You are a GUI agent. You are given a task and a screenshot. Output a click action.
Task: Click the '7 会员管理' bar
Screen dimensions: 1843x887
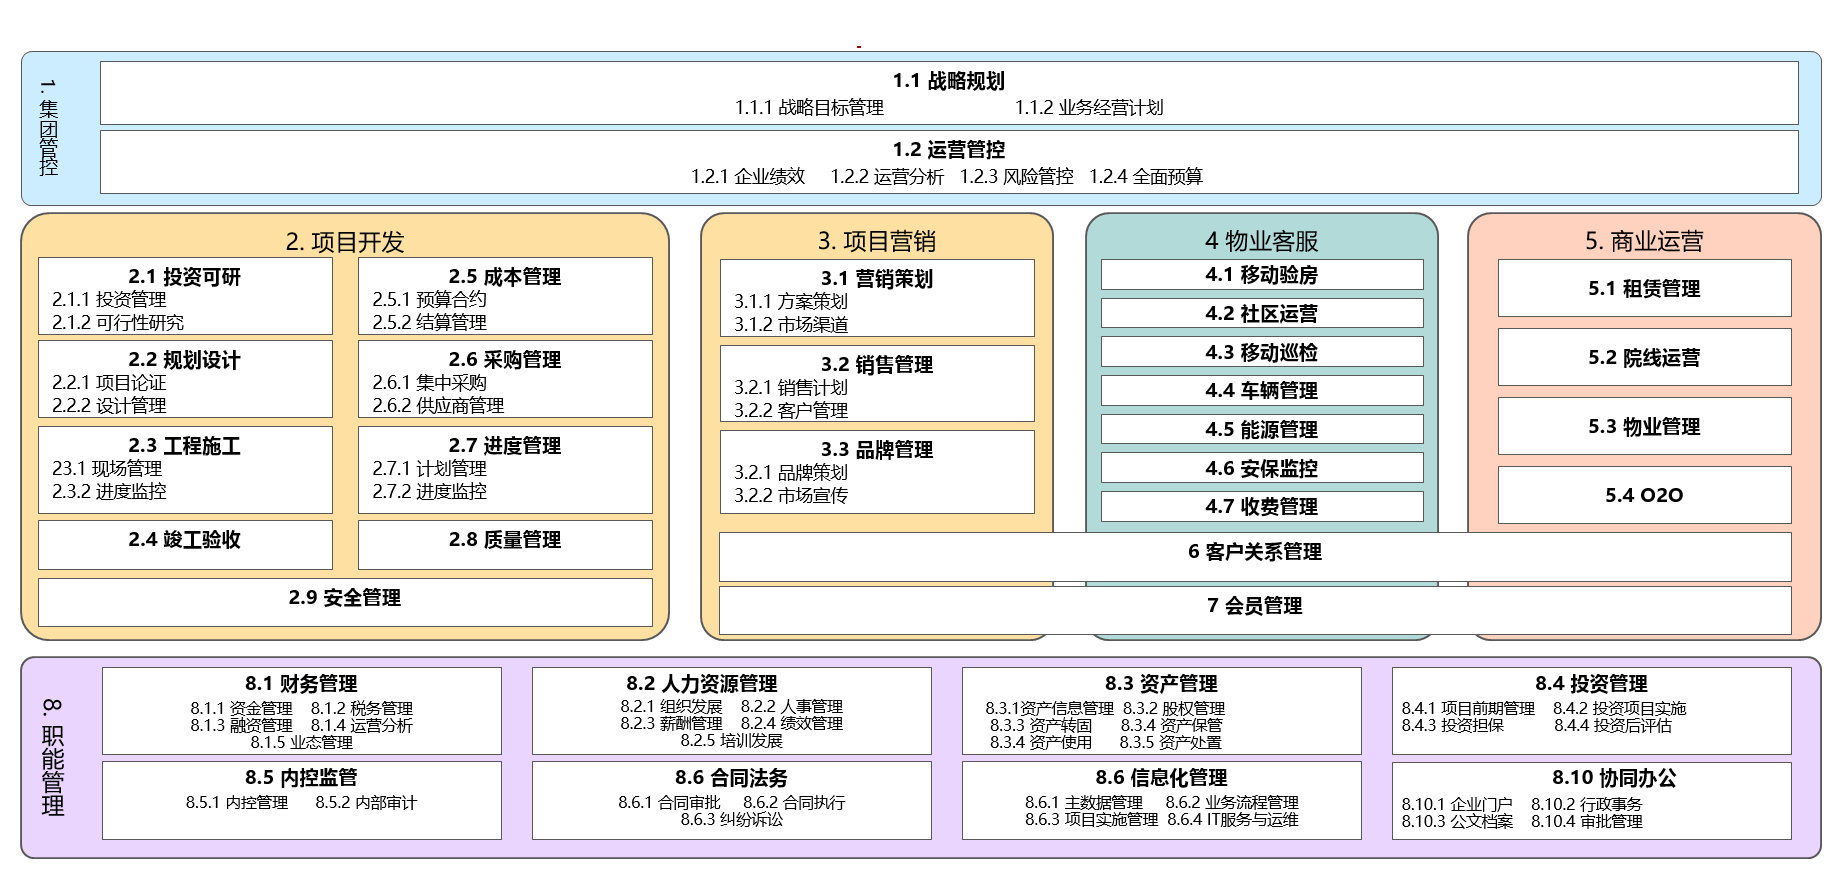pos(1255,610)
